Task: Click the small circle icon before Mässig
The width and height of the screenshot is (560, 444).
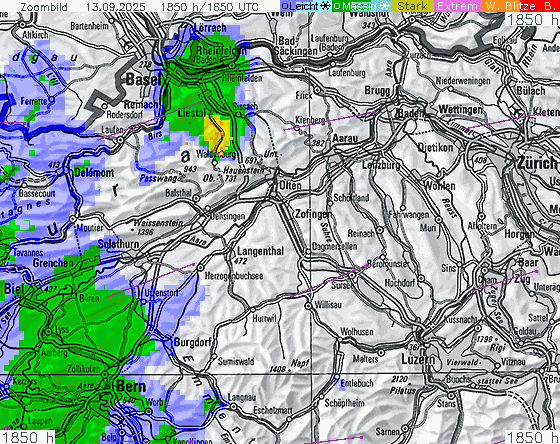Action: click(x=337, y=6)
